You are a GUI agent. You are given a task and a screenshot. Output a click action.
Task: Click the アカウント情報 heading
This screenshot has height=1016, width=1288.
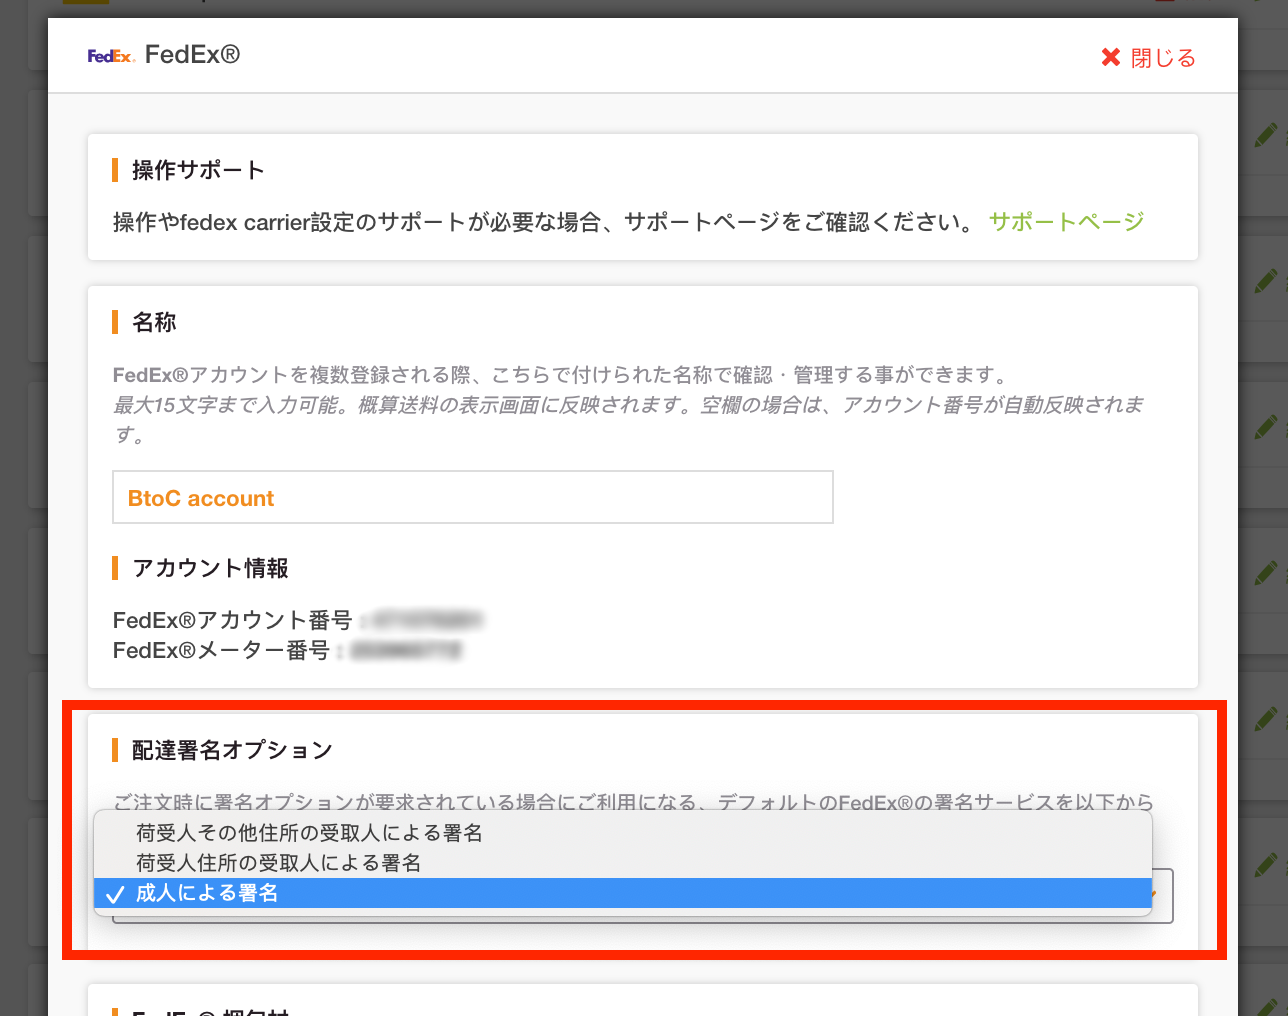pos(210,568)
